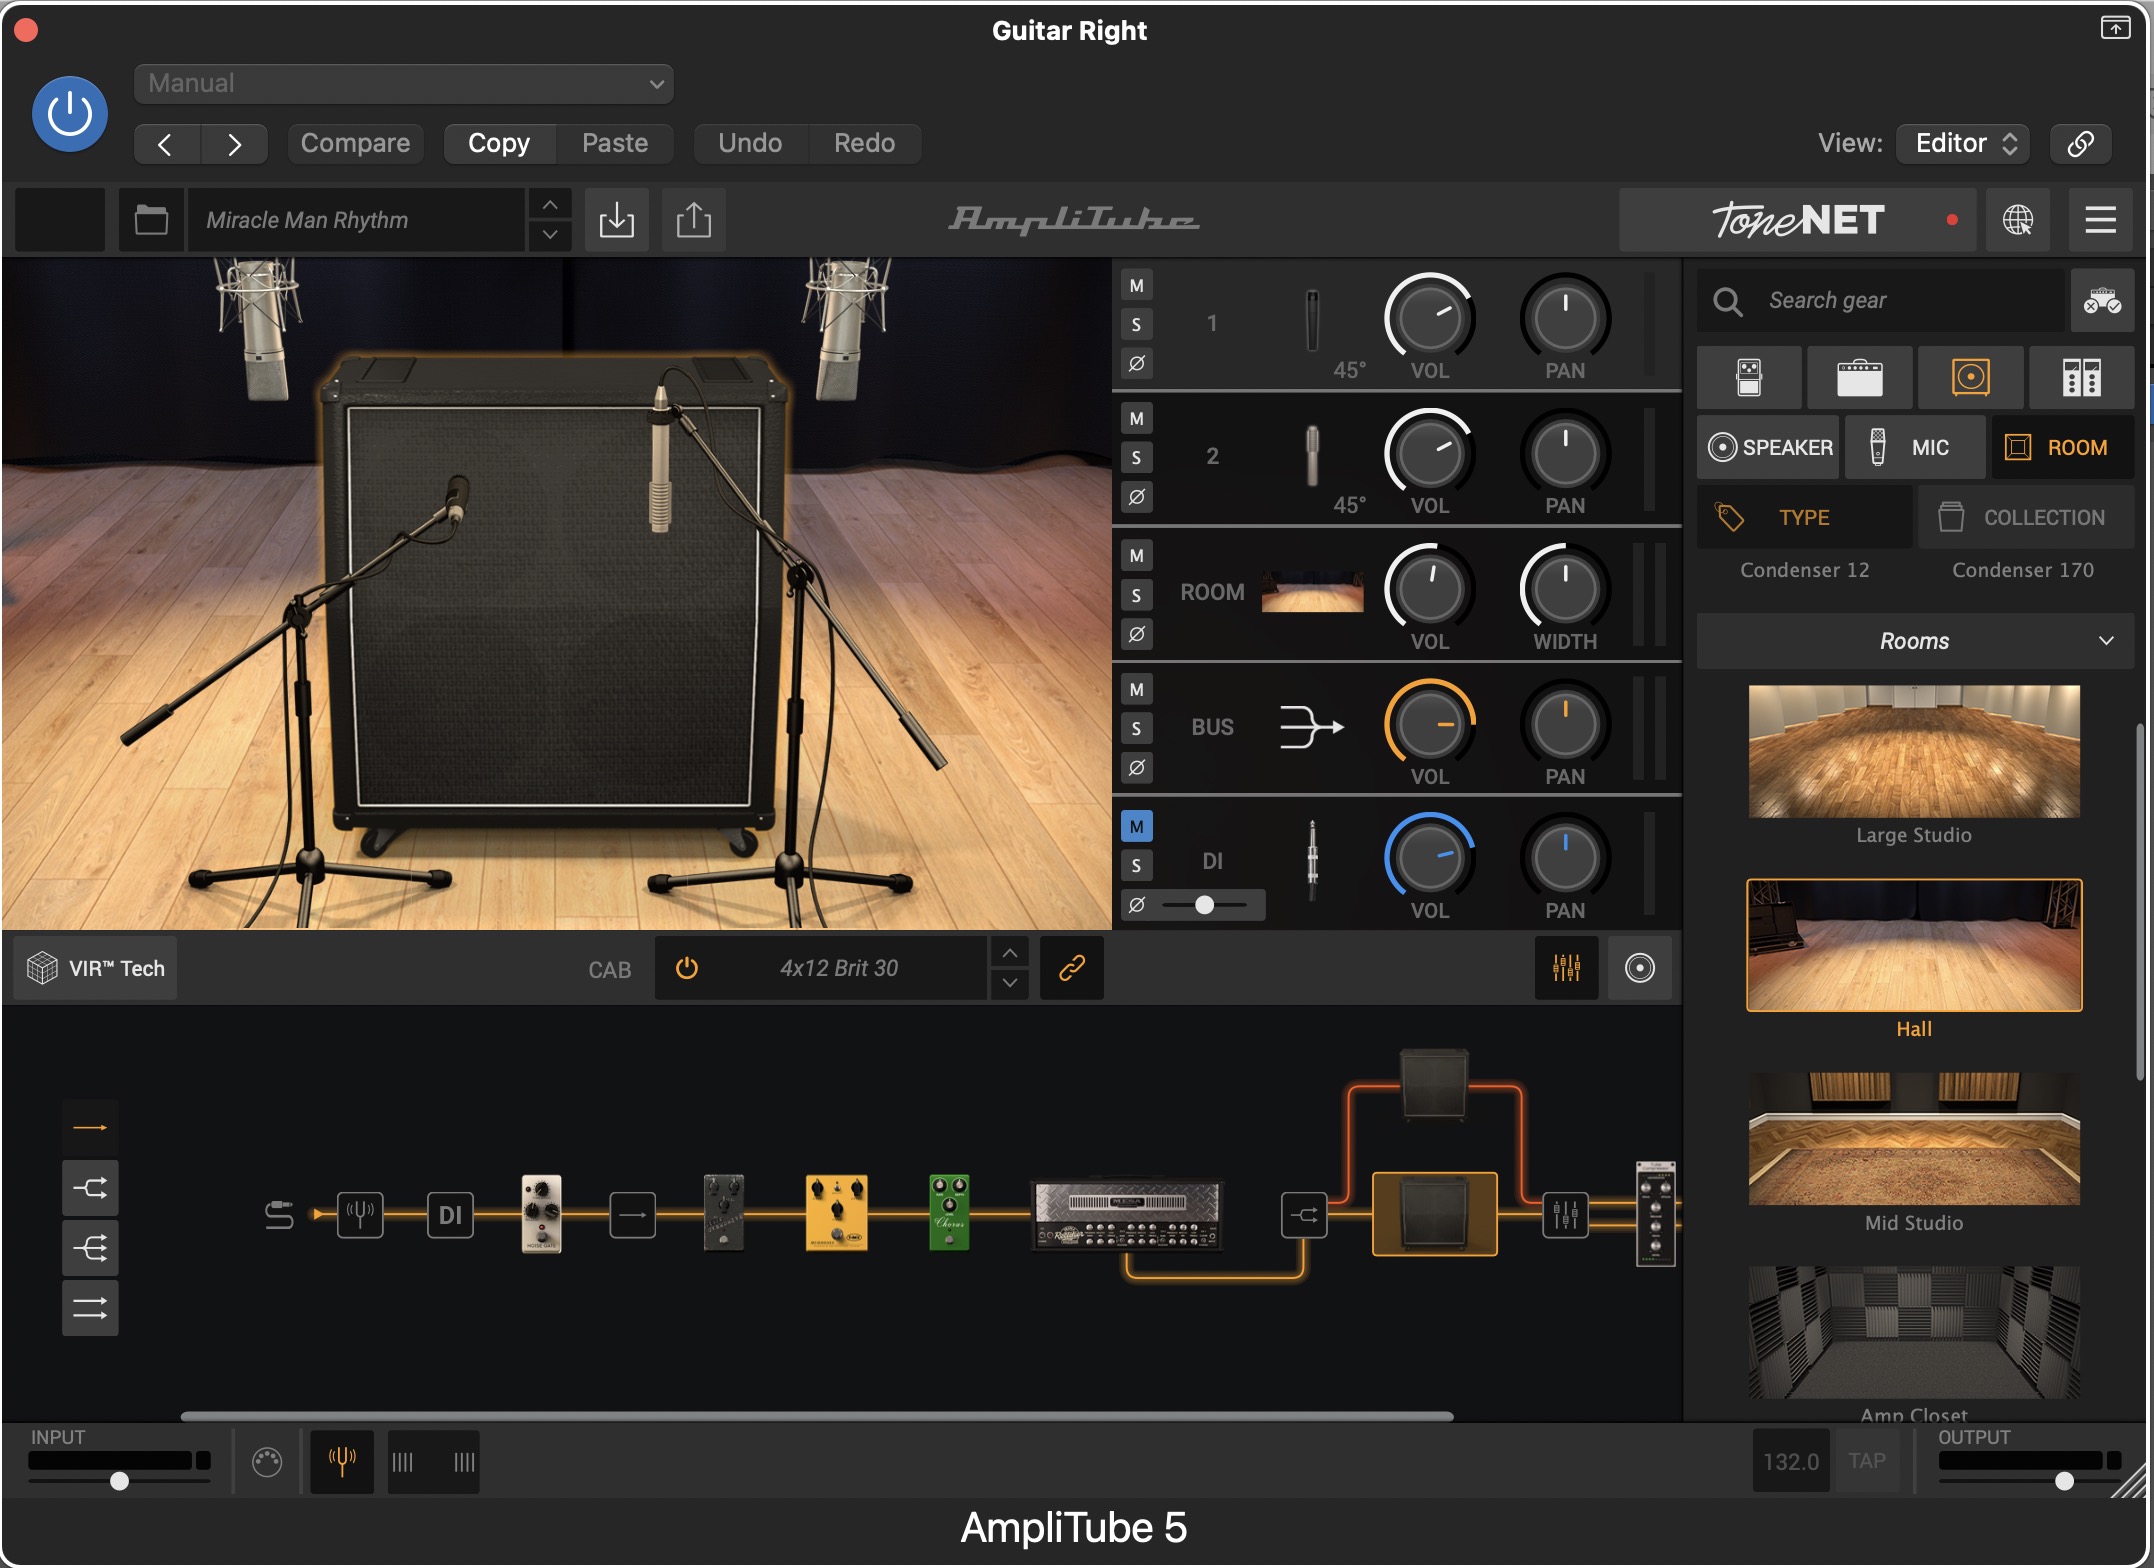Click the Redo button
The width and height of the screenshot is (2154, 1568).
coord(864,144)
